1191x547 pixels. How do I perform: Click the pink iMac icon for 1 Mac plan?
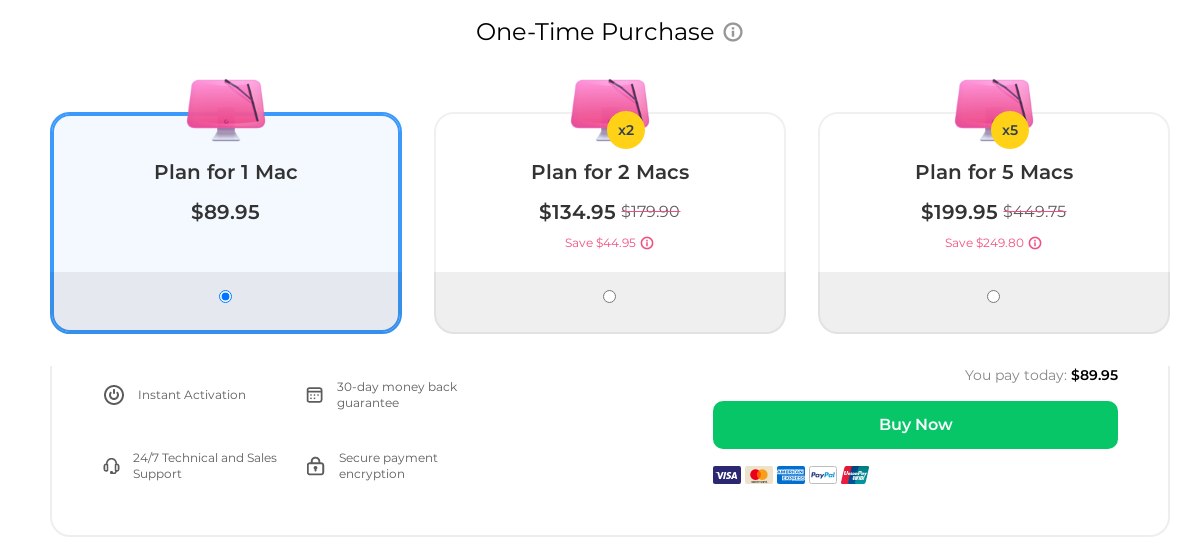click(x=226, y=109)
